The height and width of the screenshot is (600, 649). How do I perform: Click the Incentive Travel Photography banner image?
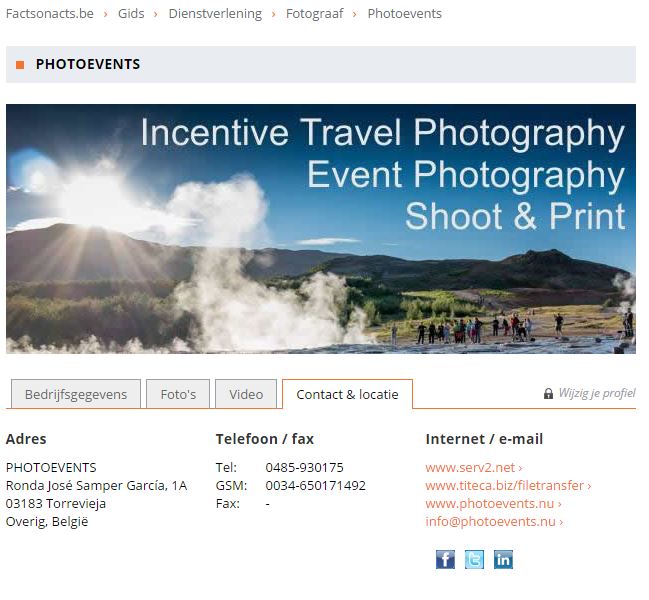(320, 229)
